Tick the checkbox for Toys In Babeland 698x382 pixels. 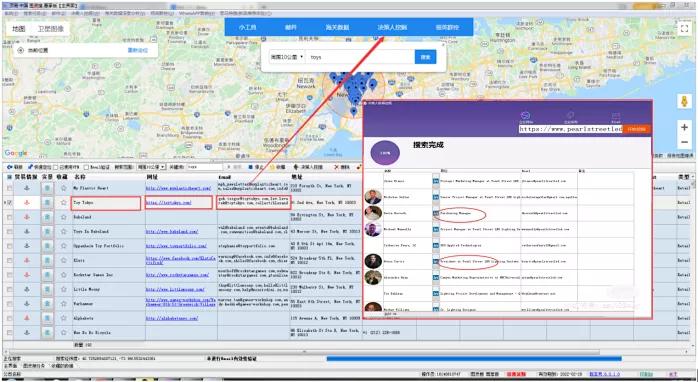(x=9, y=232)
